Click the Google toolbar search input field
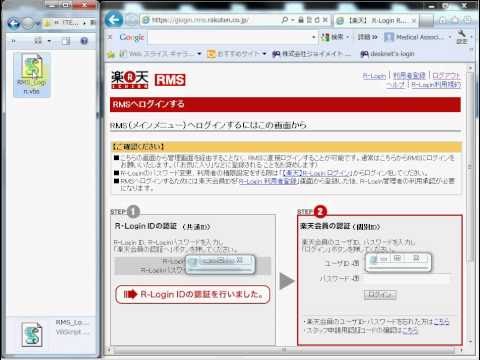The width and height of the screenshot is (480, 360). [x=230, y=37]
